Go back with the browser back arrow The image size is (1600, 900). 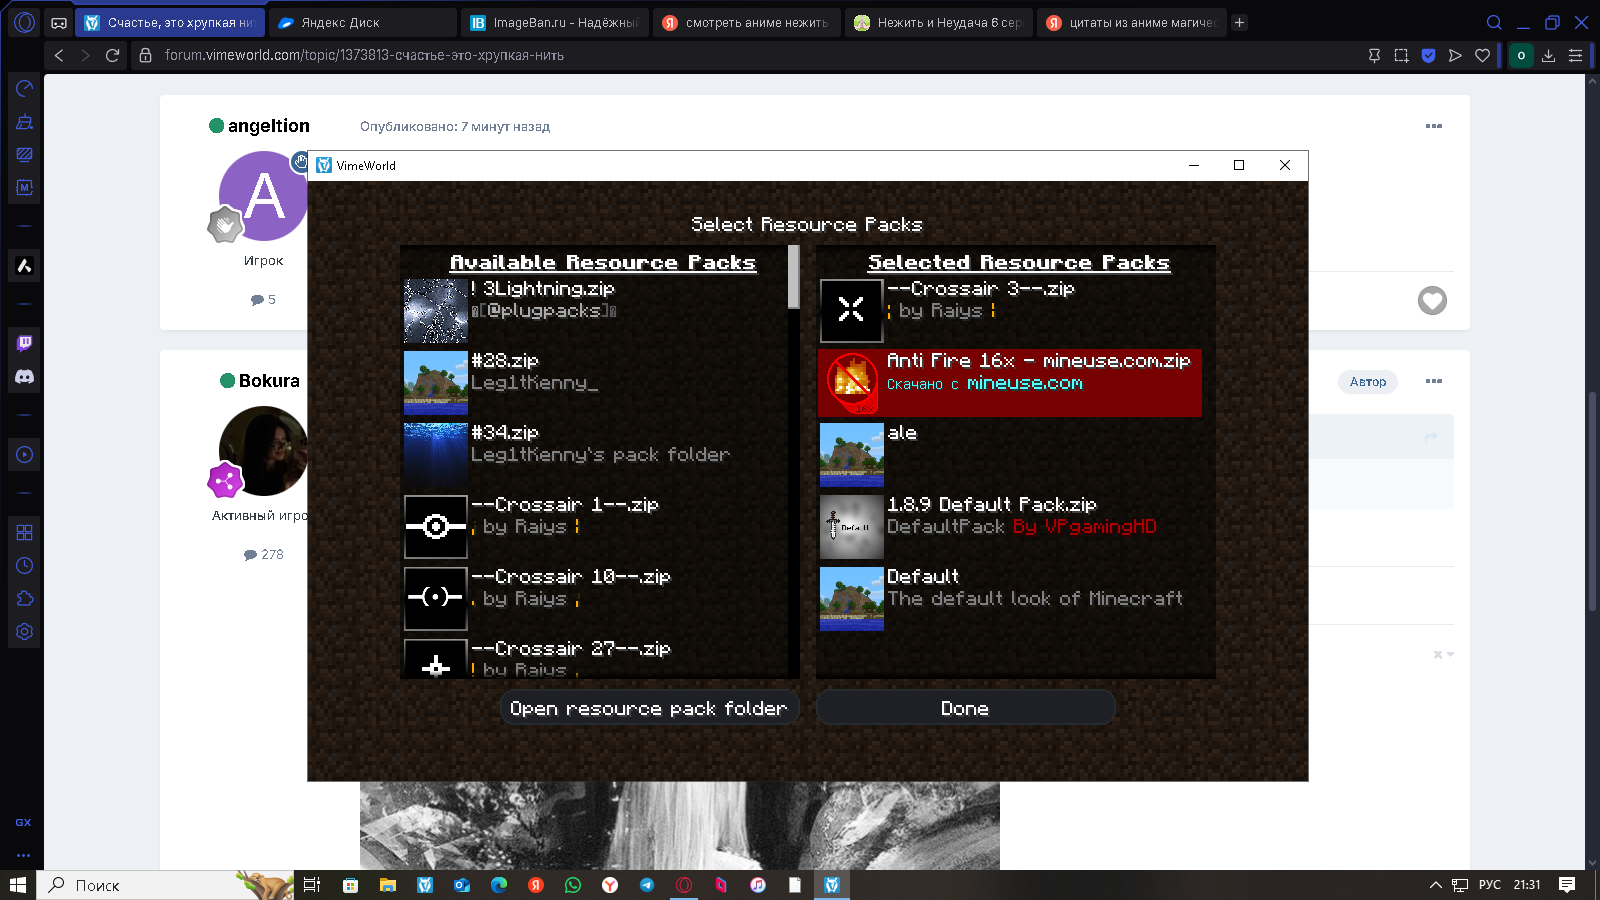(59, 55)
